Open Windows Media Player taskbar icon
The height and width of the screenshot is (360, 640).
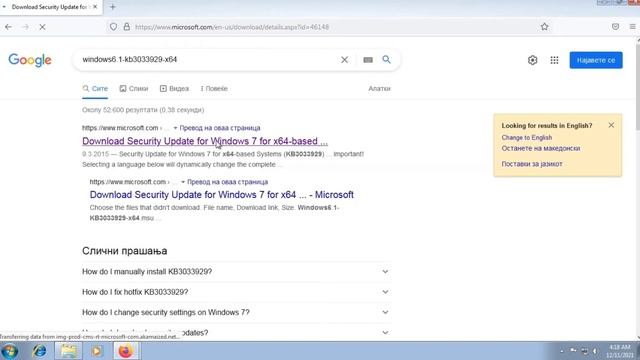pyautogui.click(x=97, y=351)
